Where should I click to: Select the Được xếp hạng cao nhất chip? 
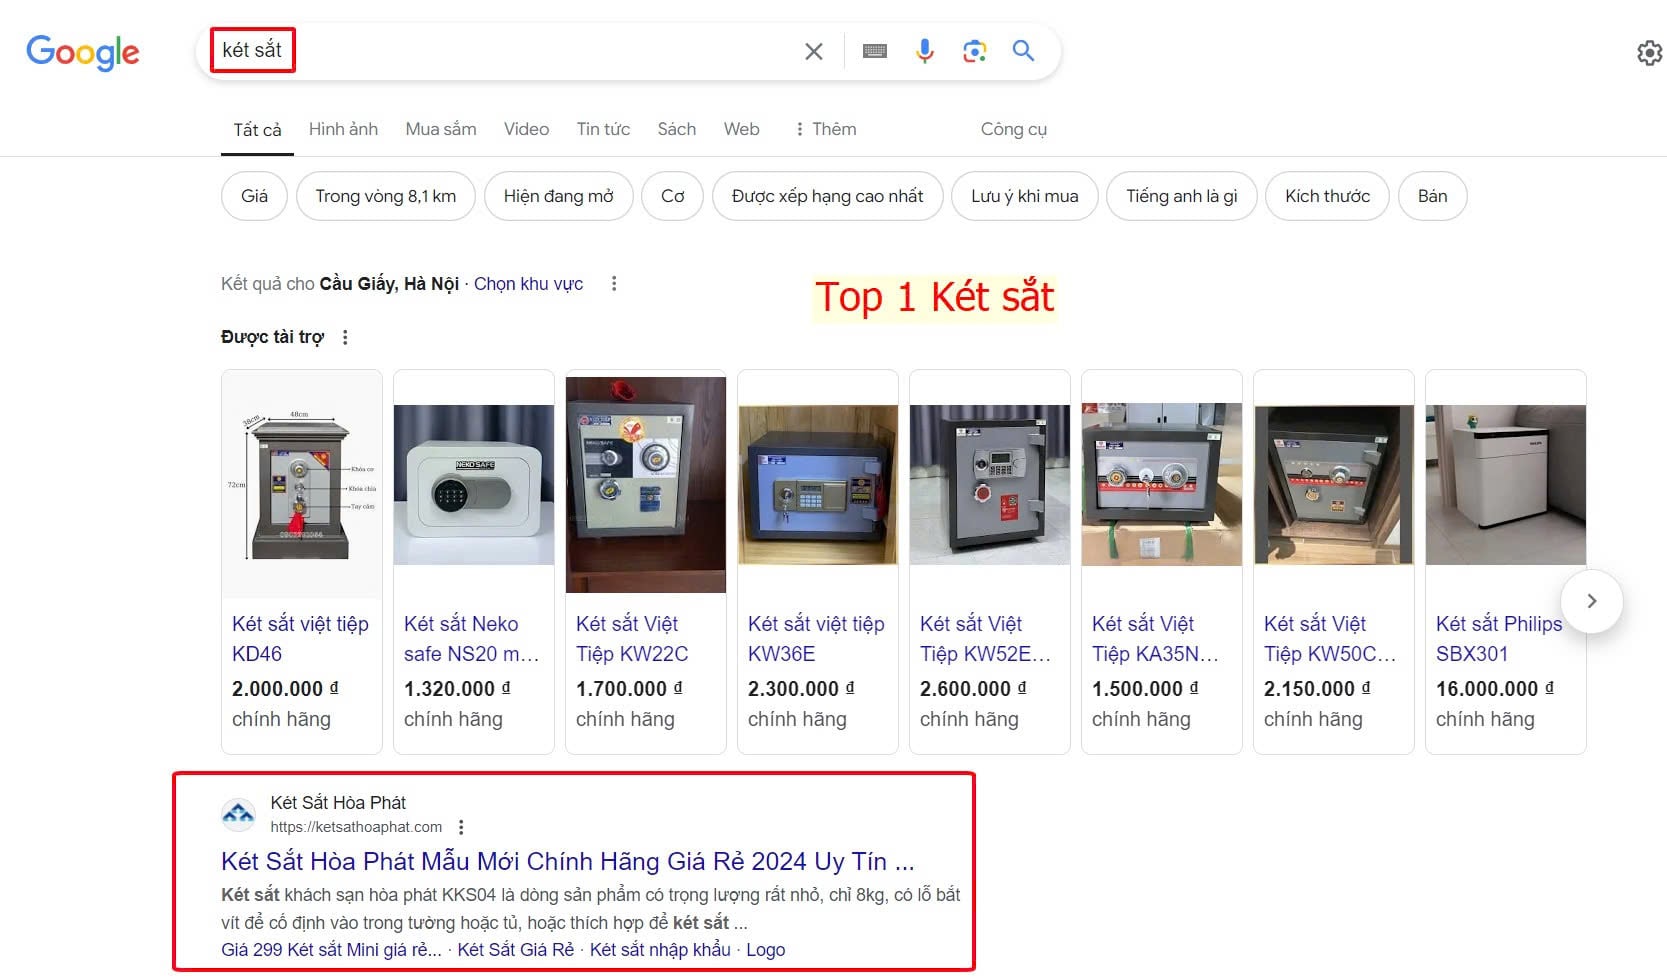pos(827,196)
